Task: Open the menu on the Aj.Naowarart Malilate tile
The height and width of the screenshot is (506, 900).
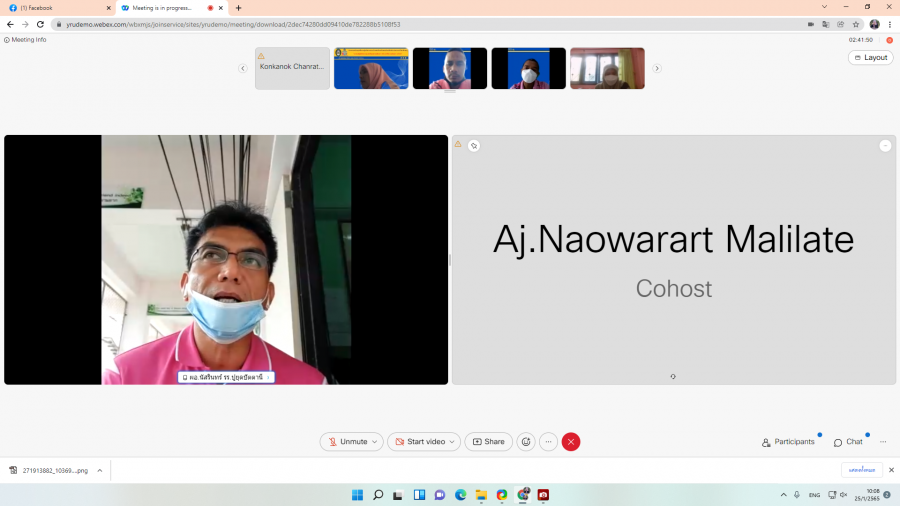Action: [x=885, y=146]
